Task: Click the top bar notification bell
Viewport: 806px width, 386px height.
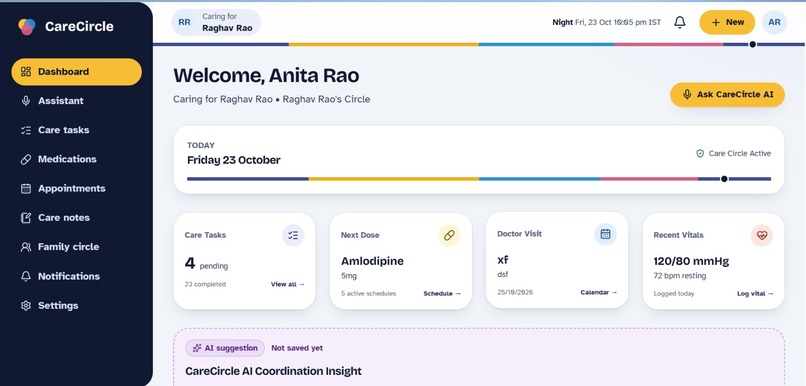Action: (680, 22)
